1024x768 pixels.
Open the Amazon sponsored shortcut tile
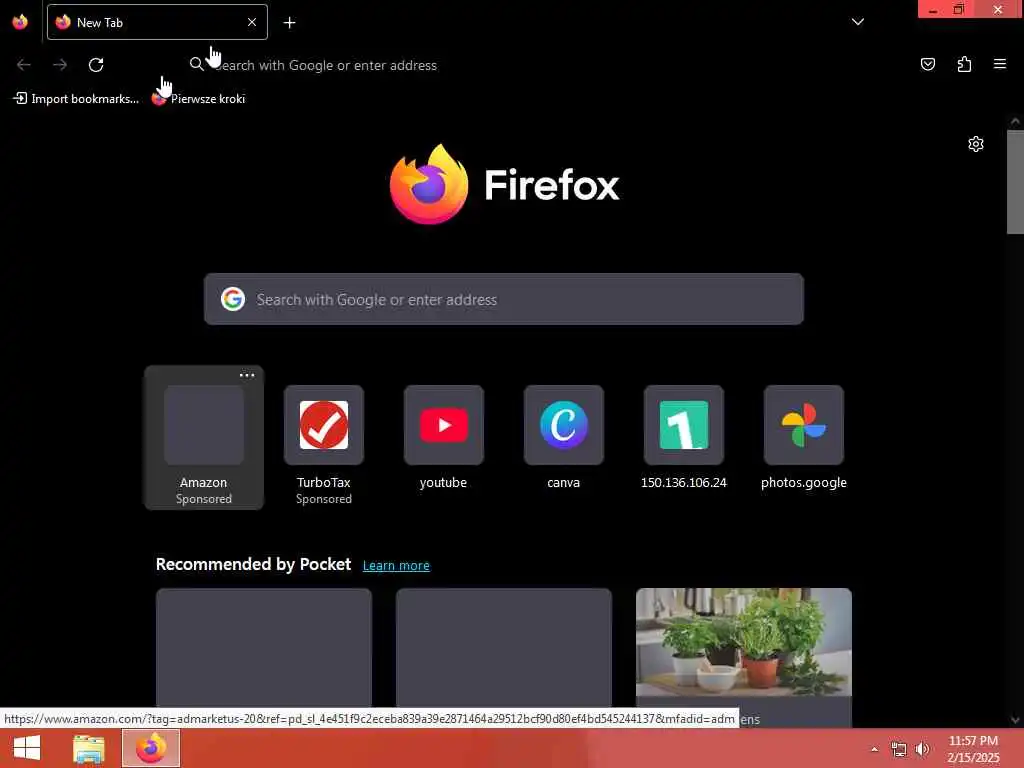204,438
